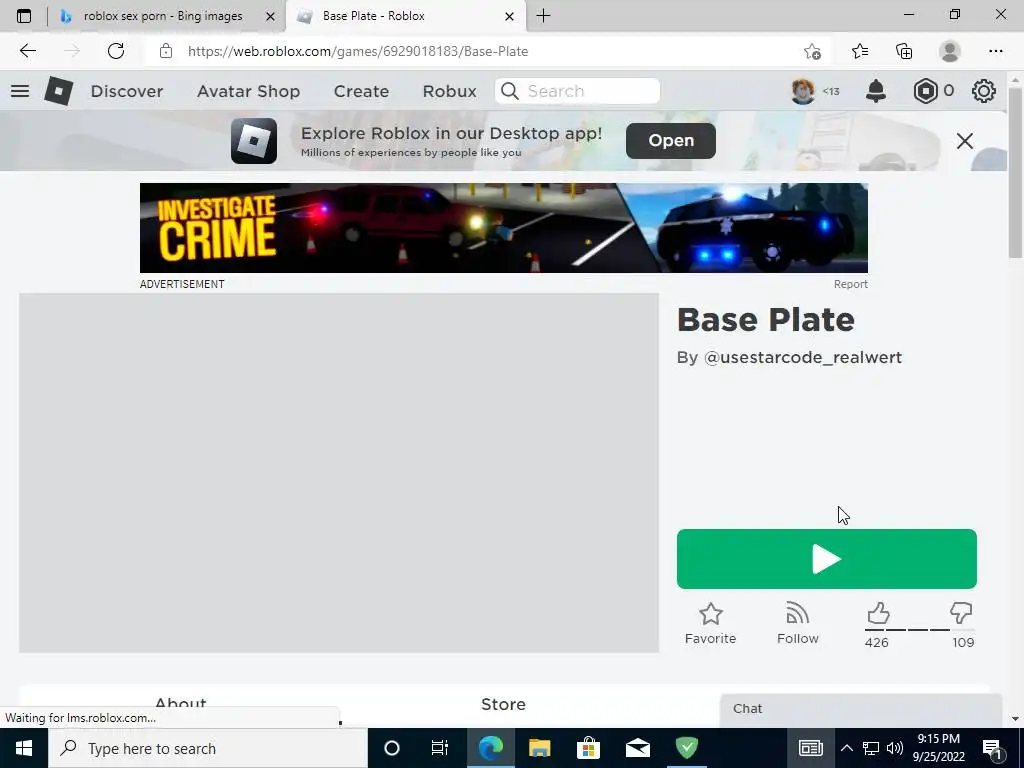Screen dimensions: 1024x768
Task: Open the tab actions menu
Action: 24,16
